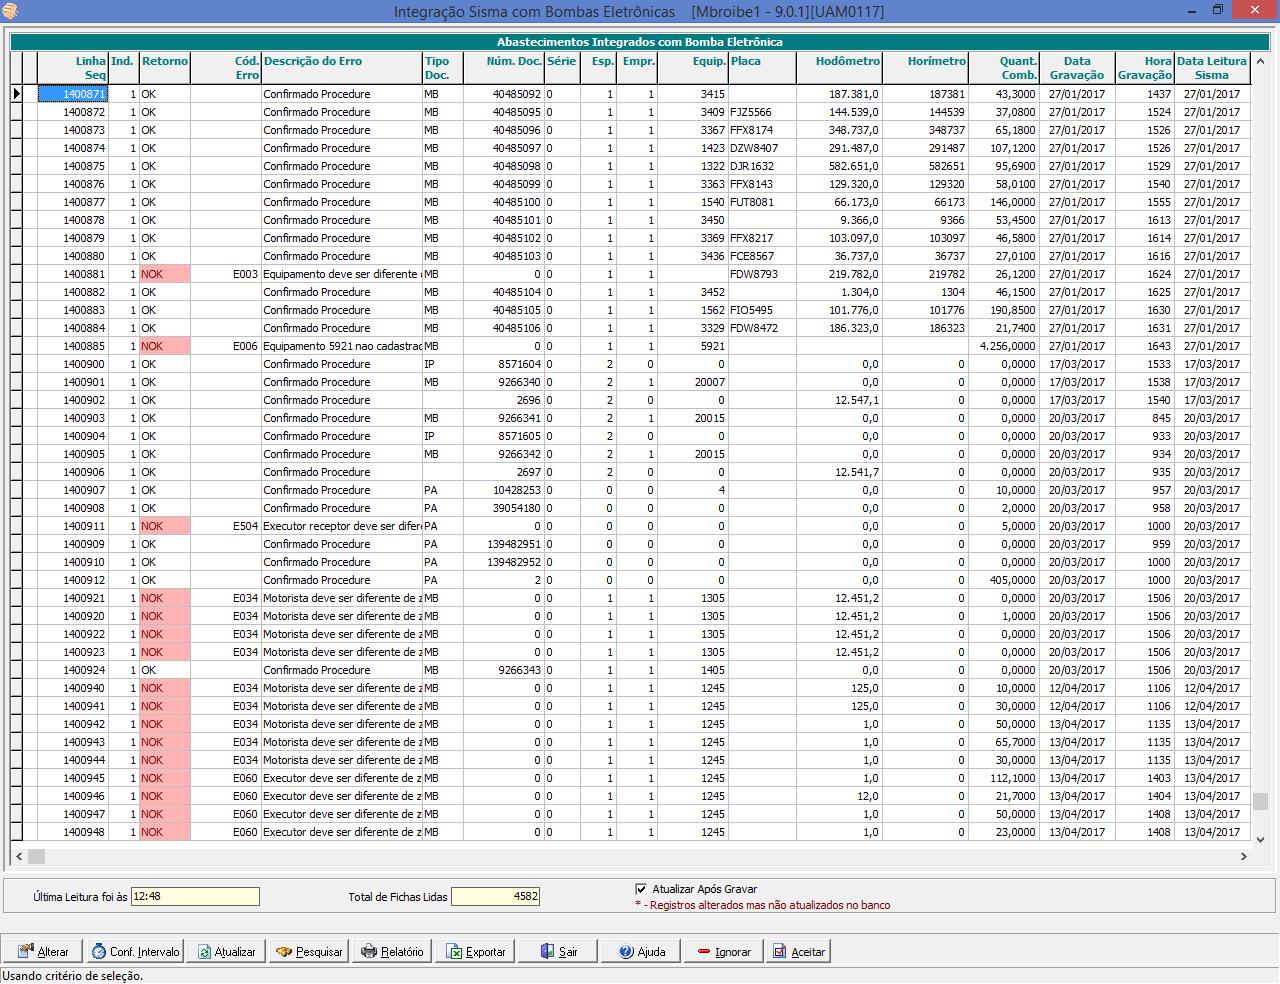Click the Aceitar checkmark icon
The image size is (1280, 984).
pyautogui.click(x=780, y=951)
